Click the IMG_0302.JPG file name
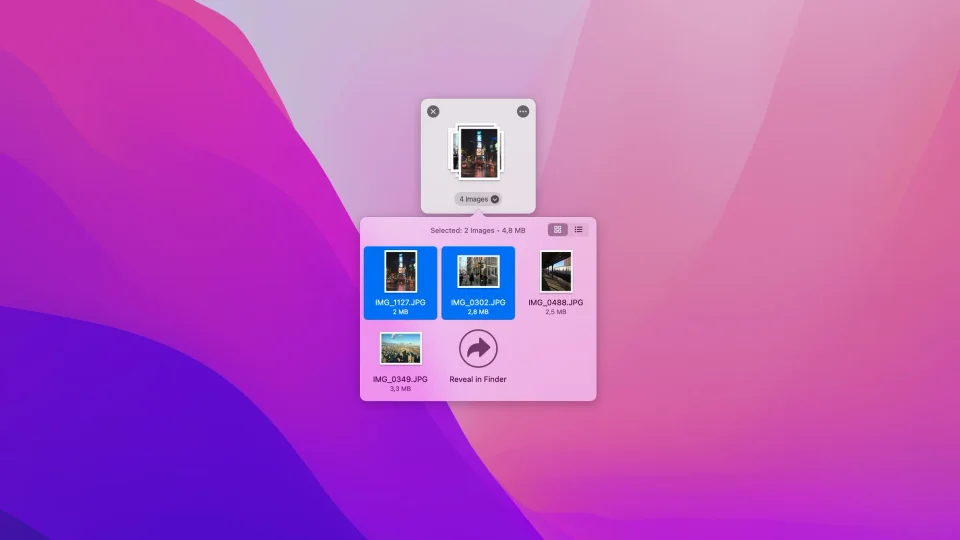This screenshot has height=540, width=960. point(478,302)
